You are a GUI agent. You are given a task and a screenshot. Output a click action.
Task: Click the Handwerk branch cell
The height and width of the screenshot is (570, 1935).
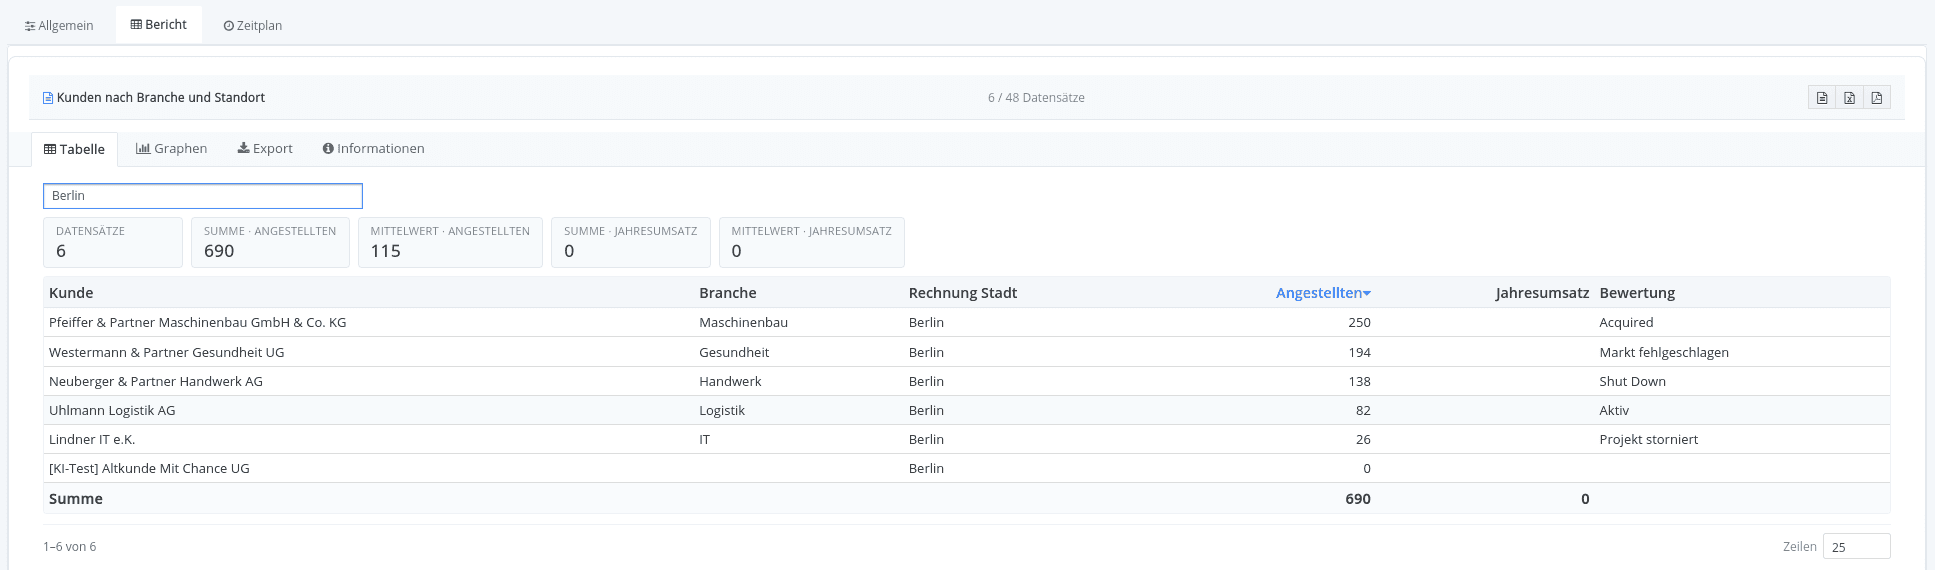pyautogui.click(x=730, y=381)
